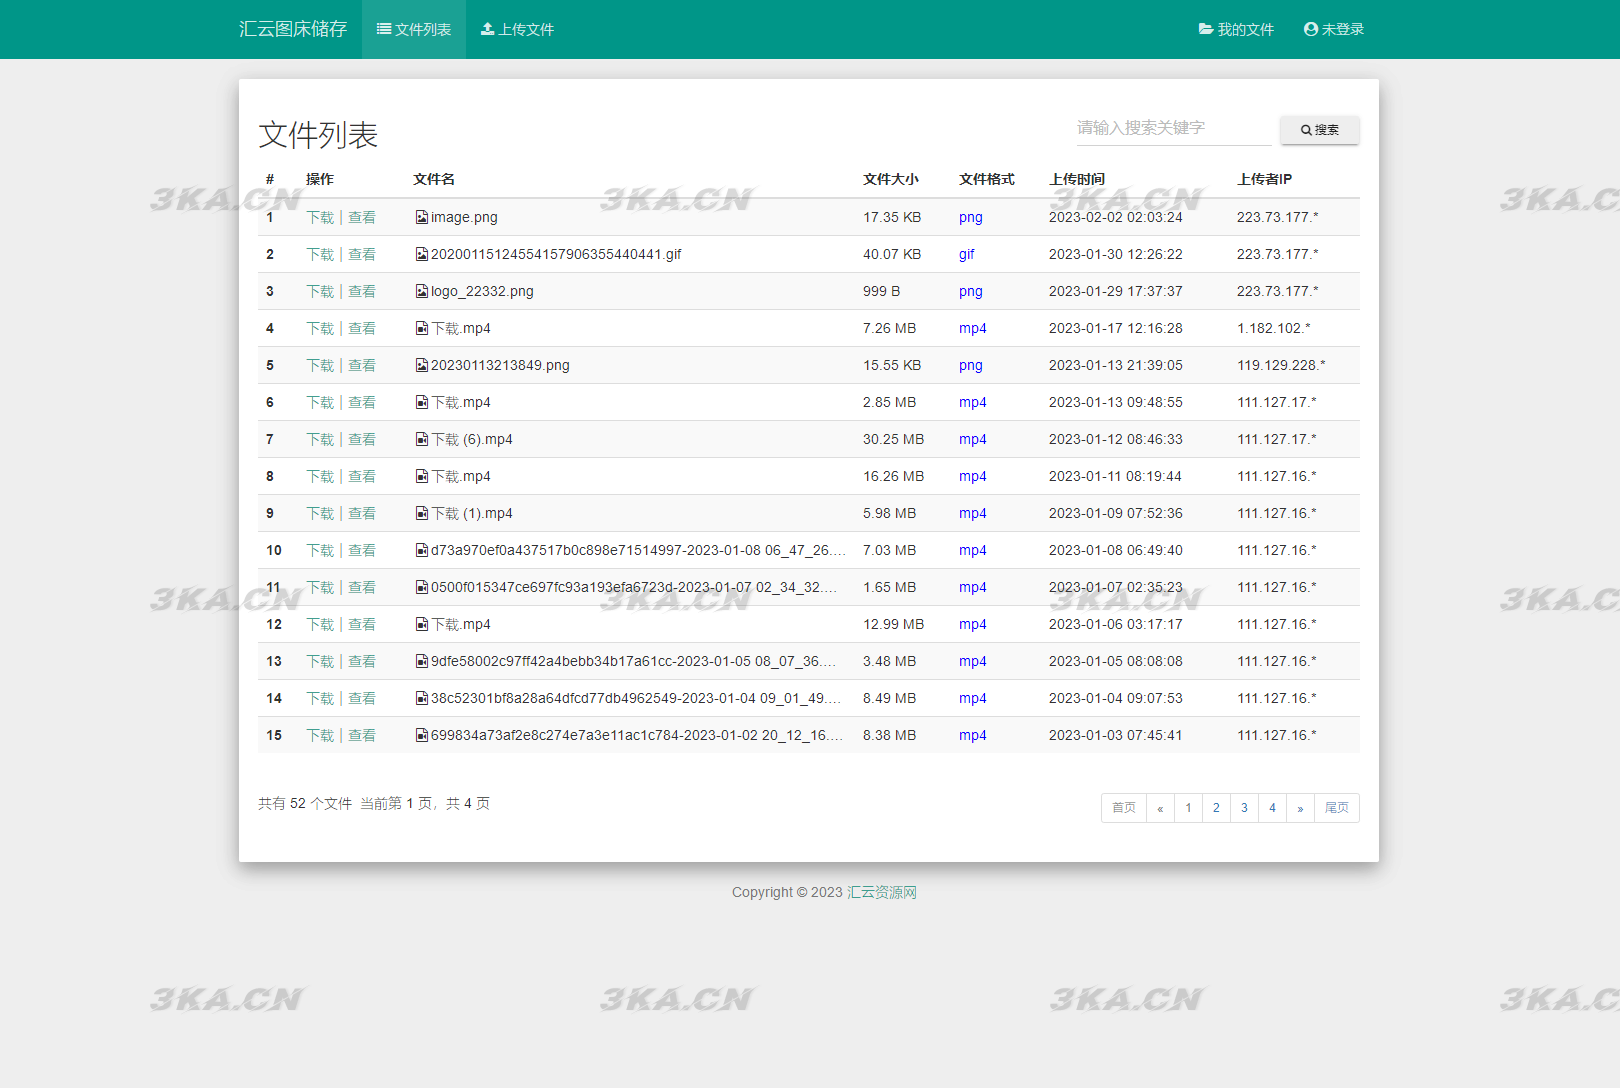Click the gif file icon for 2020011512455415790635544044 1.gif
1620x1088 pixels.
pyautogui.click(x=422, y=254)
